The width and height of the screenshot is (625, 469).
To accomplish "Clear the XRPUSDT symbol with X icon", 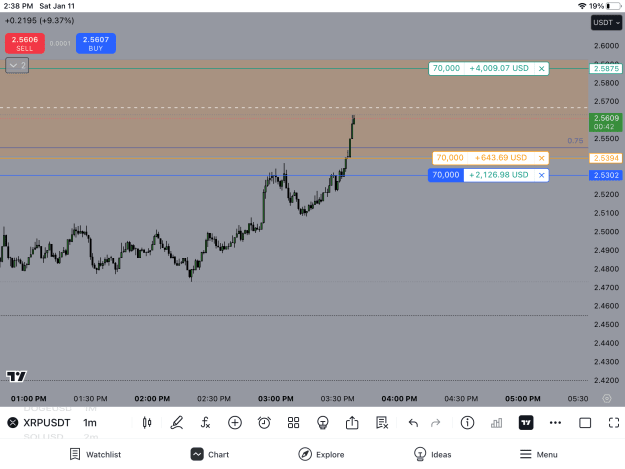I will [x=13, y=422].
